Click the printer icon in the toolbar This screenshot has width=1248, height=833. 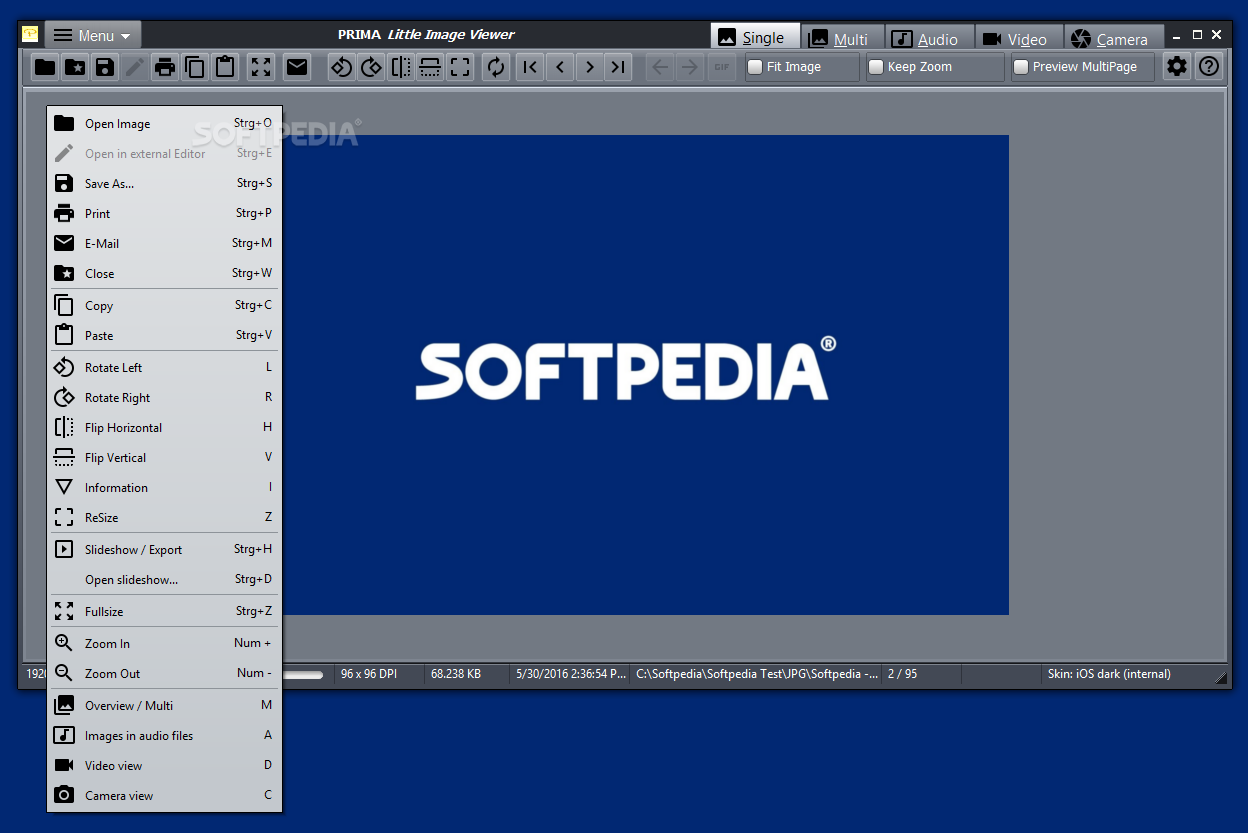165,67
